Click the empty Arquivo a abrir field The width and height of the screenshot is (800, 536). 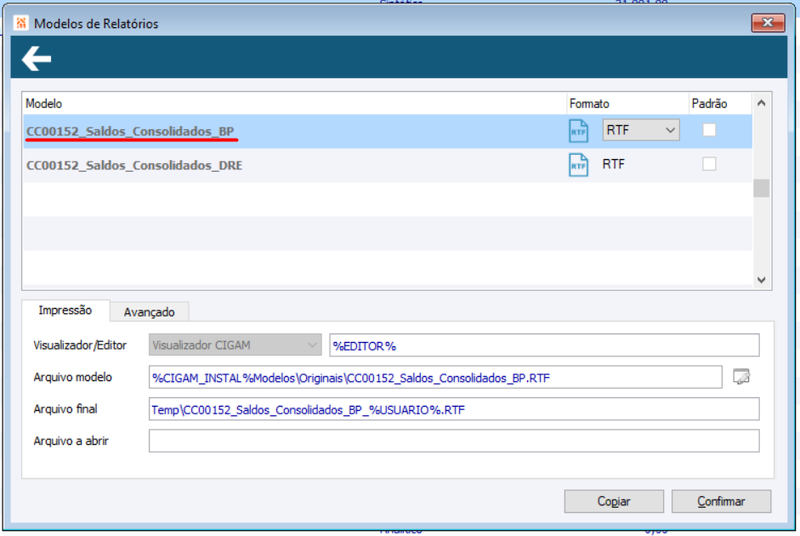(x=454, y=441)
